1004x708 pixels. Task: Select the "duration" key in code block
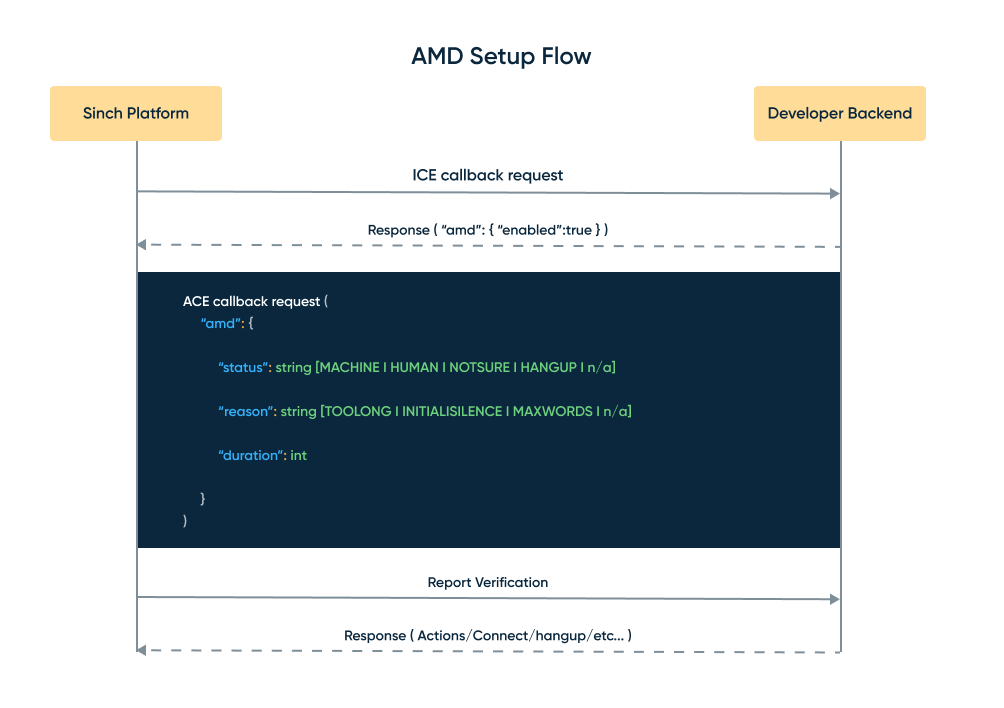pos(252,455)
